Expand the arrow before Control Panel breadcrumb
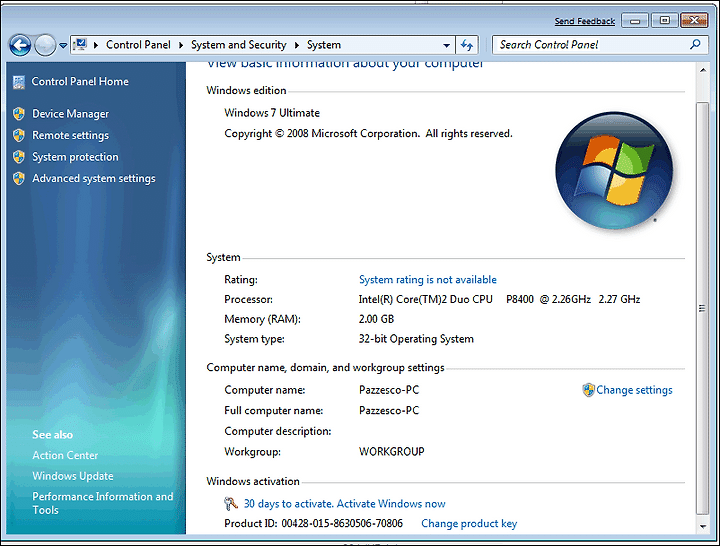The width and height of the screenshot is (720, 546). click(96, 45)
